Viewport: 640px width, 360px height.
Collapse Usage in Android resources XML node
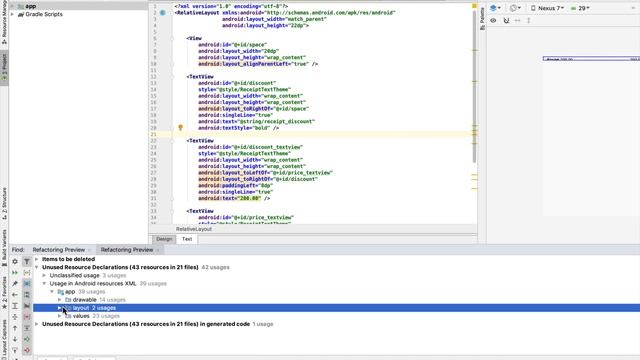pos(44,284)
